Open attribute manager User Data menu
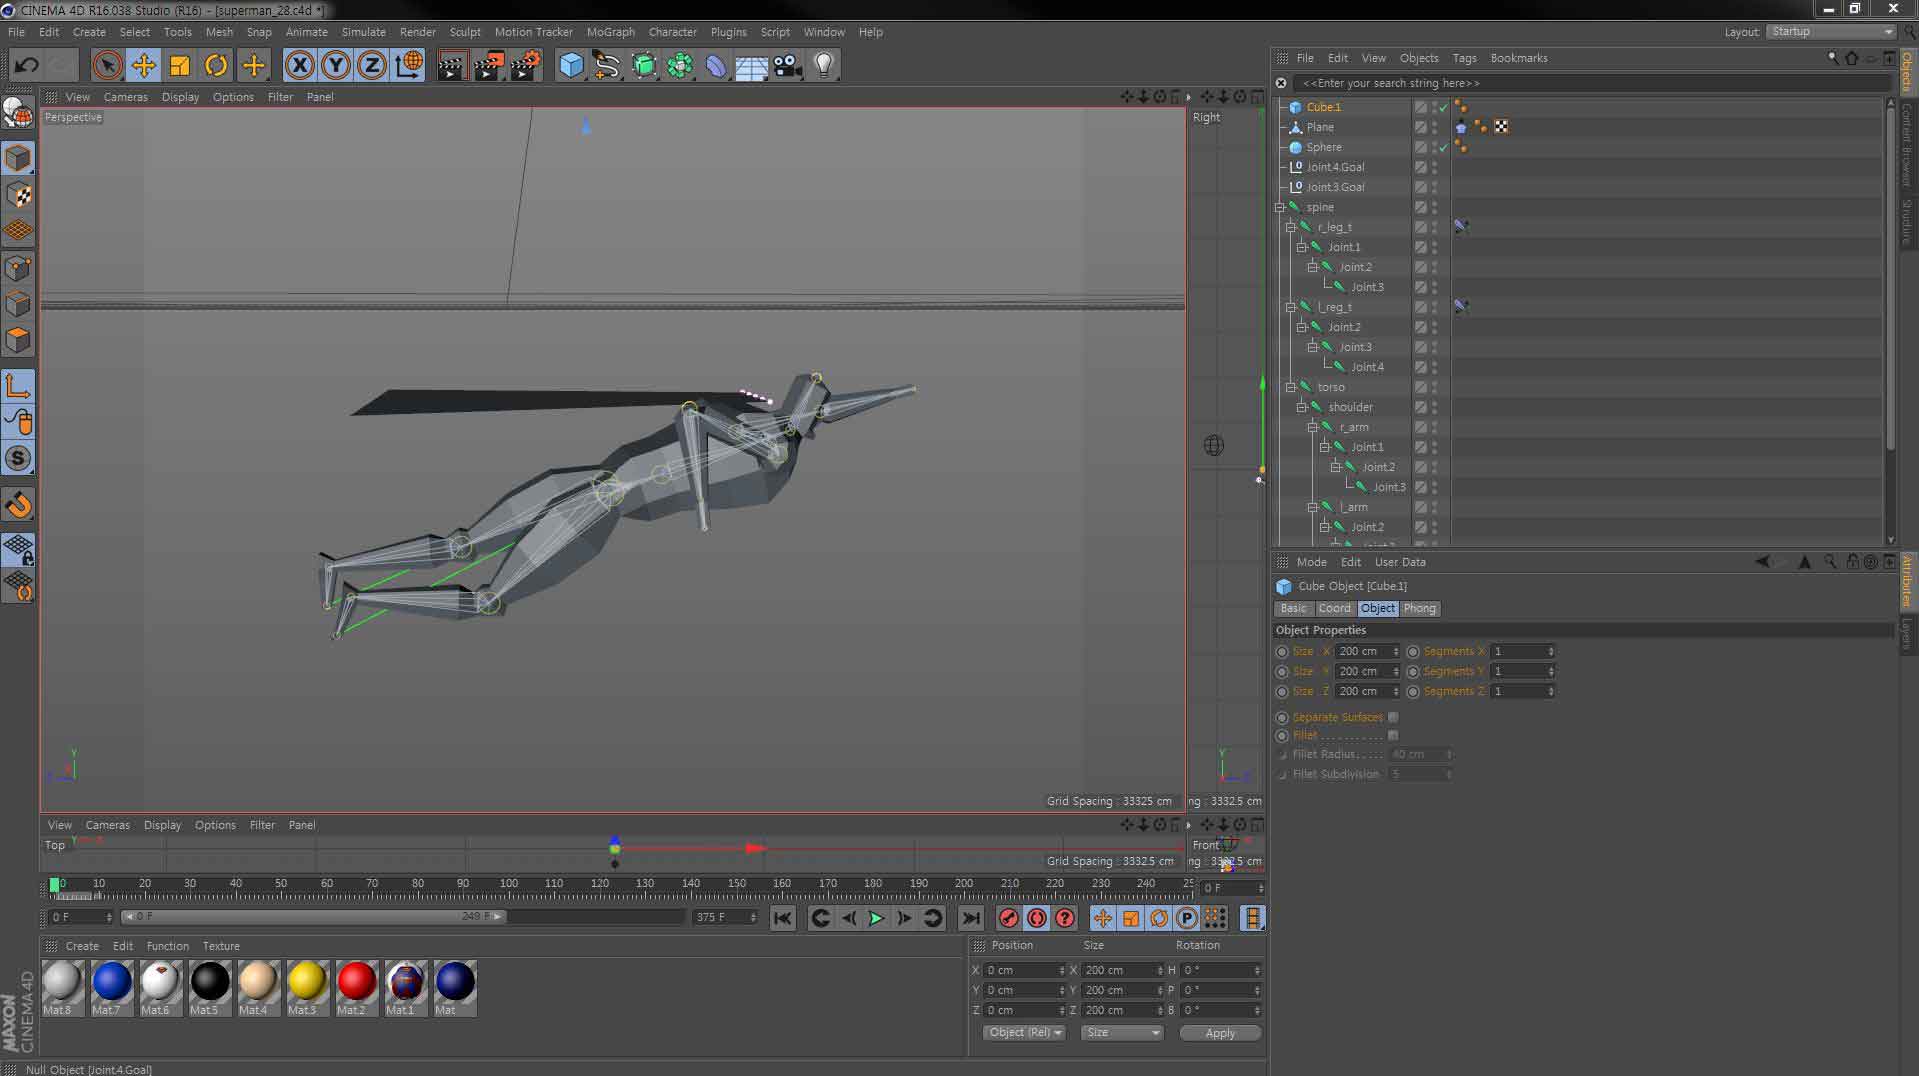The height and width of the screenshot is (1076, 1919). pos(1400,562)
